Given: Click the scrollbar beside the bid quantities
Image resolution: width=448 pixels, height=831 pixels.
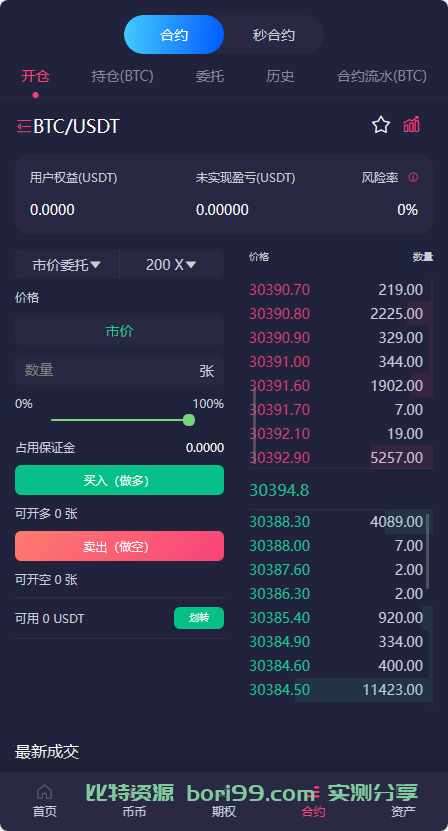Looking at the screenshot, I should (428, 551).
